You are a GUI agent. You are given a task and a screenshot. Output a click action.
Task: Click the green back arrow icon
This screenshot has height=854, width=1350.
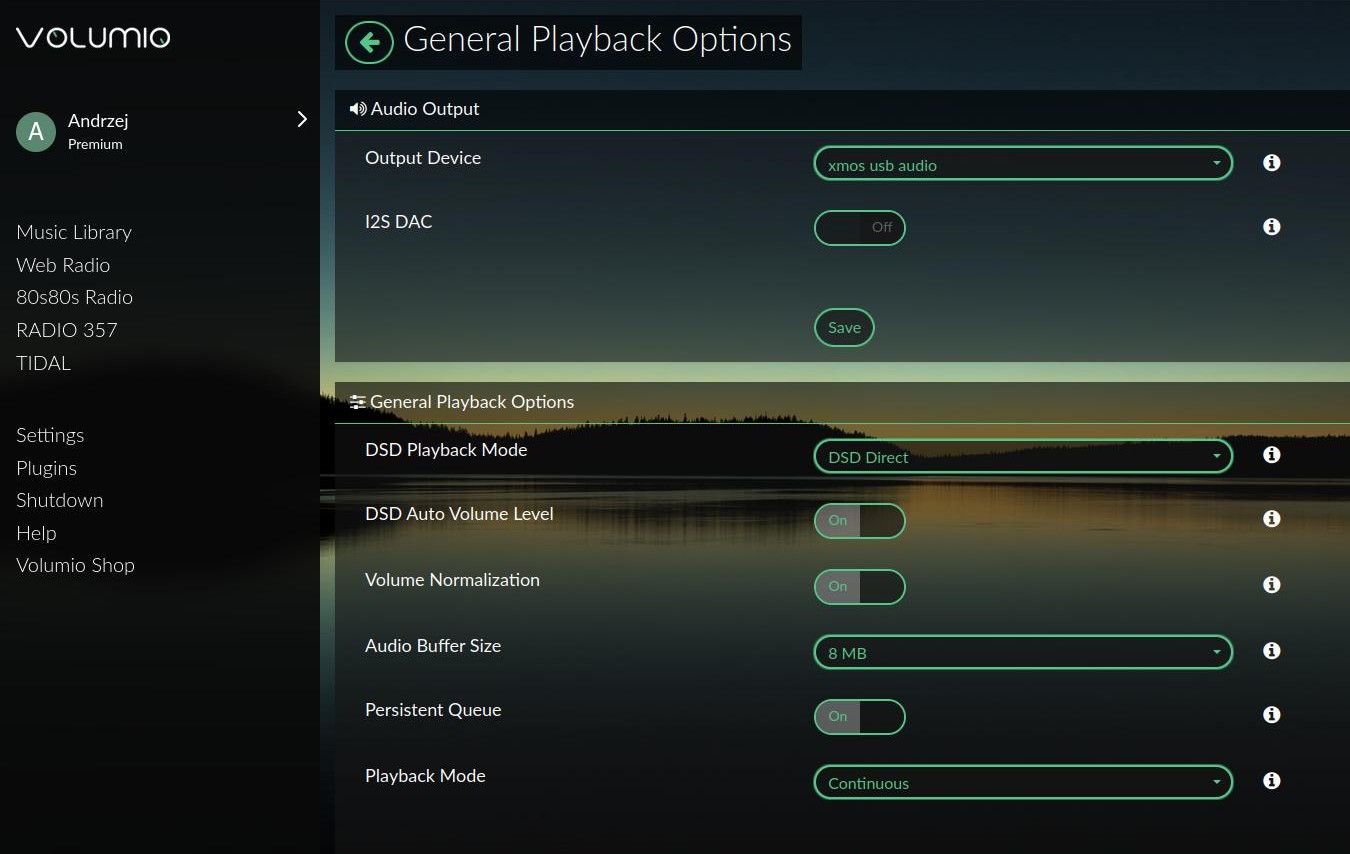(x=369, y=42)
